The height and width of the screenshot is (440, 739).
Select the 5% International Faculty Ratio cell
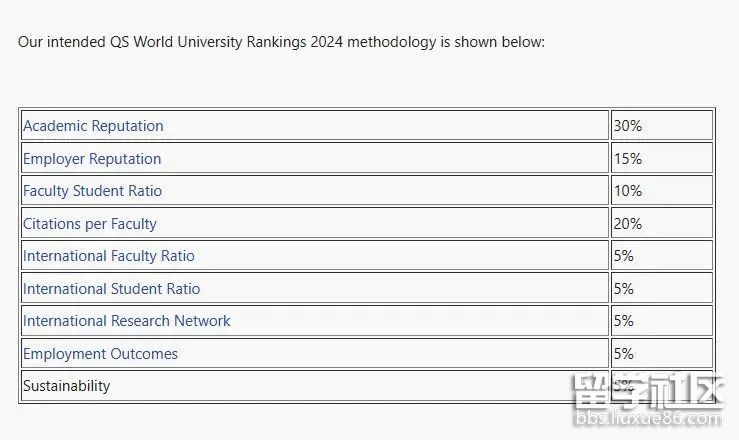coord(624,256)
